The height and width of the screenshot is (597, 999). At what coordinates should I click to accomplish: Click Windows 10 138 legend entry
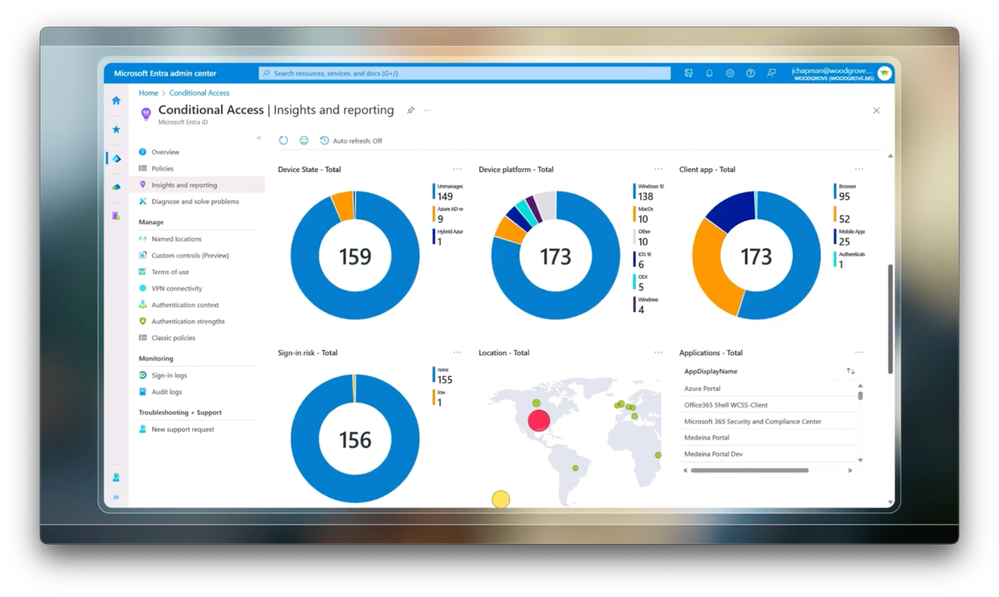coord(650,192)
